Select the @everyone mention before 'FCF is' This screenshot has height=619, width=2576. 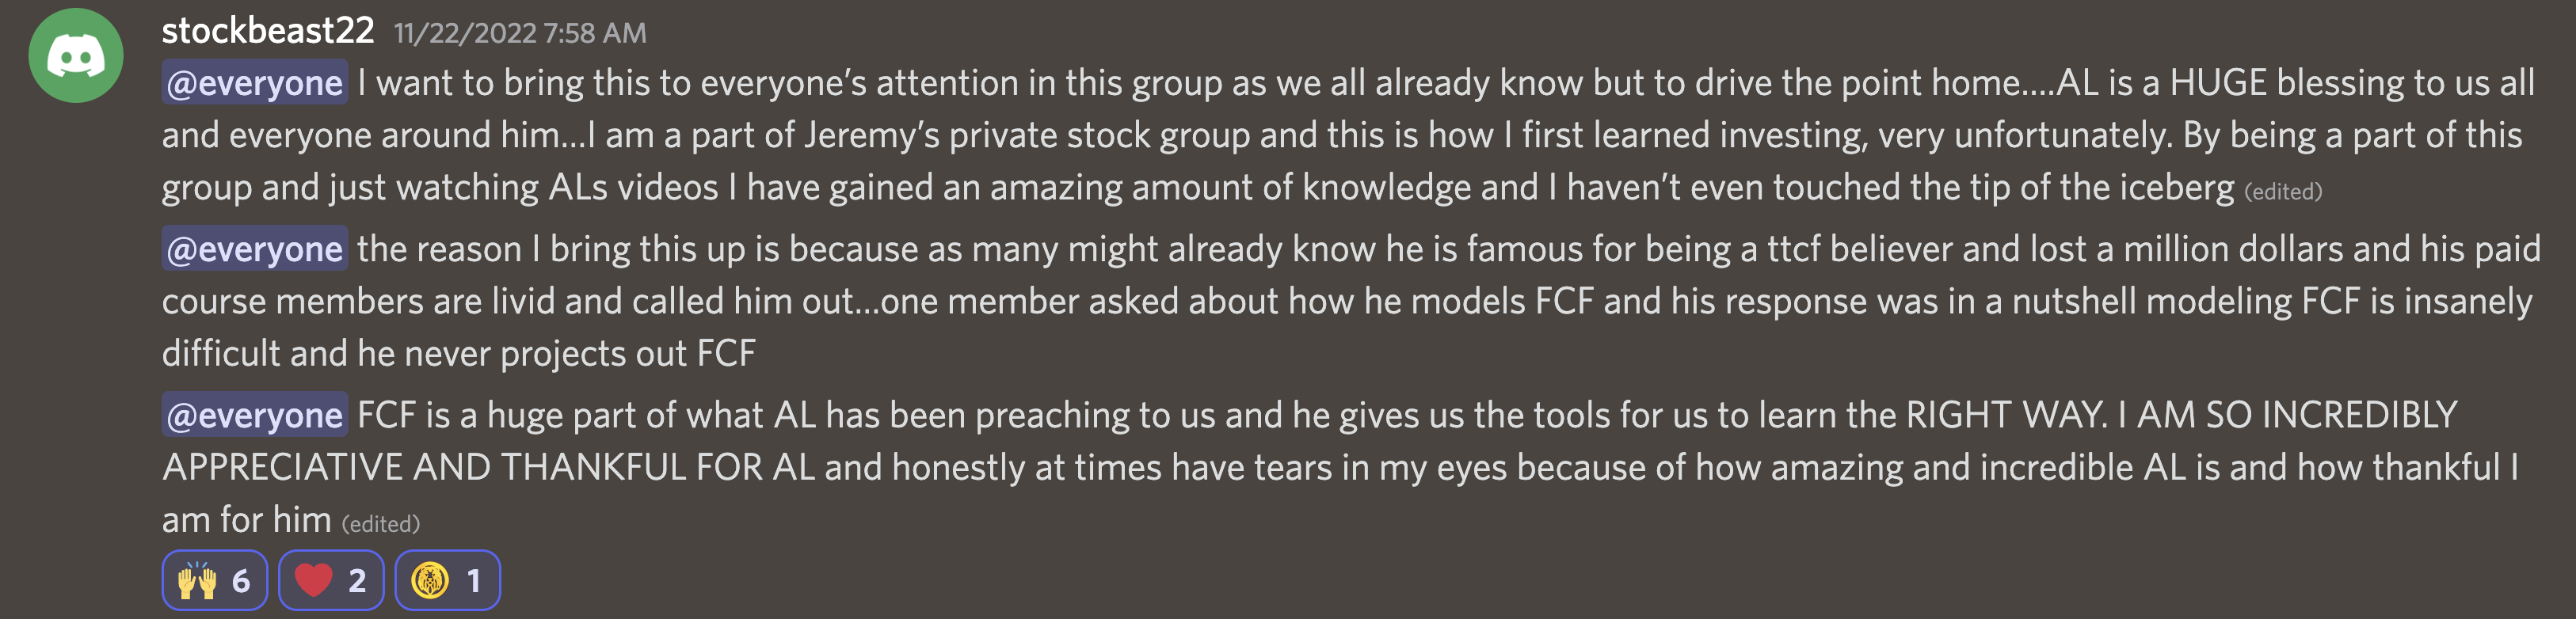point(255,414)
